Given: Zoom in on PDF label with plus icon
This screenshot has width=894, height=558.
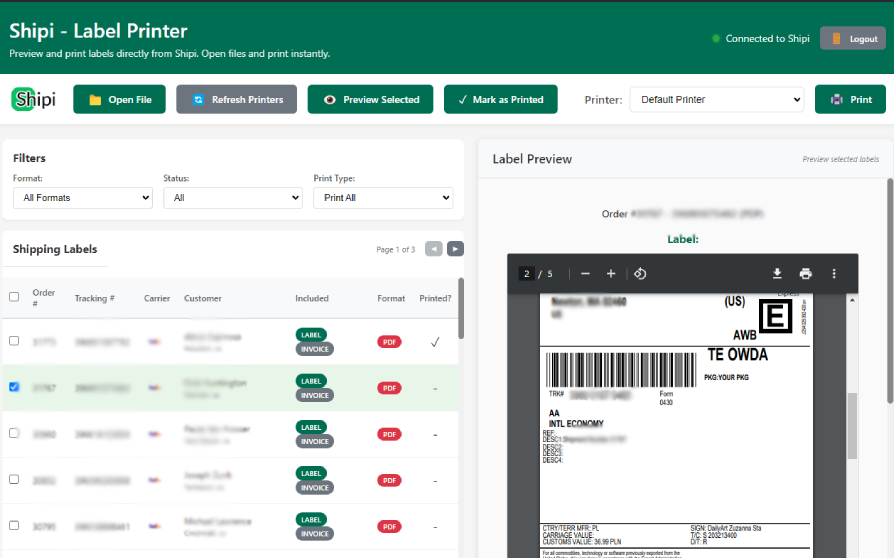Looking at the screenshot, I should click(x=611, y=274).
